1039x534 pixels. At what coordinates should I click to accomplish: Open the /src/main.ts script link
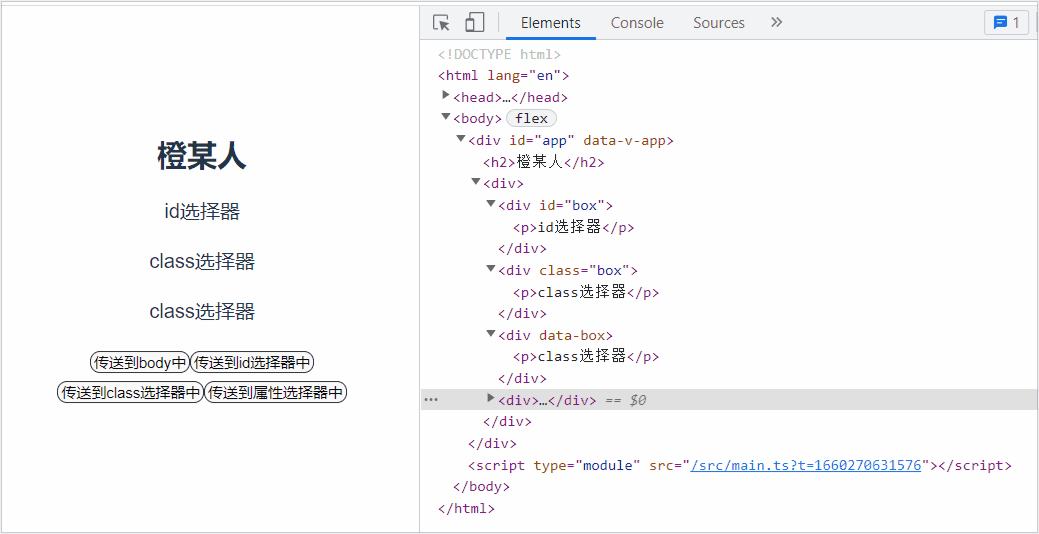point(805,465)
